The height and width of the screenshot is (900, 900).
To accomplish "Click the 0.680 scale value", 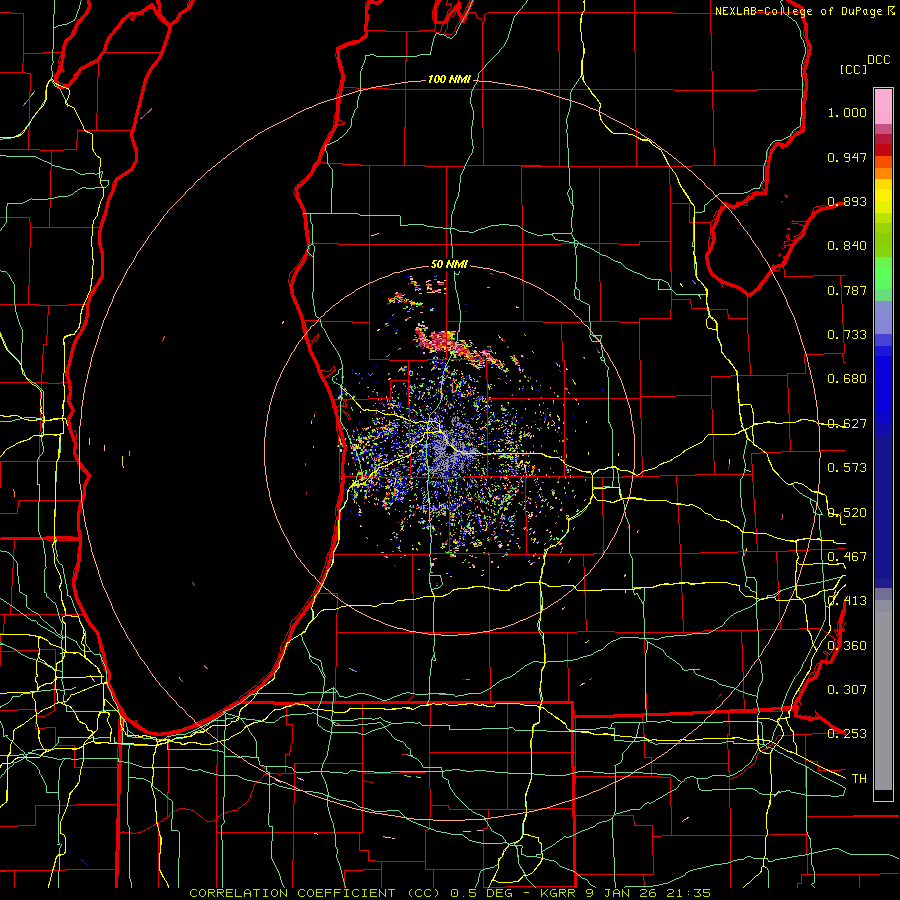I will [847, 379].
